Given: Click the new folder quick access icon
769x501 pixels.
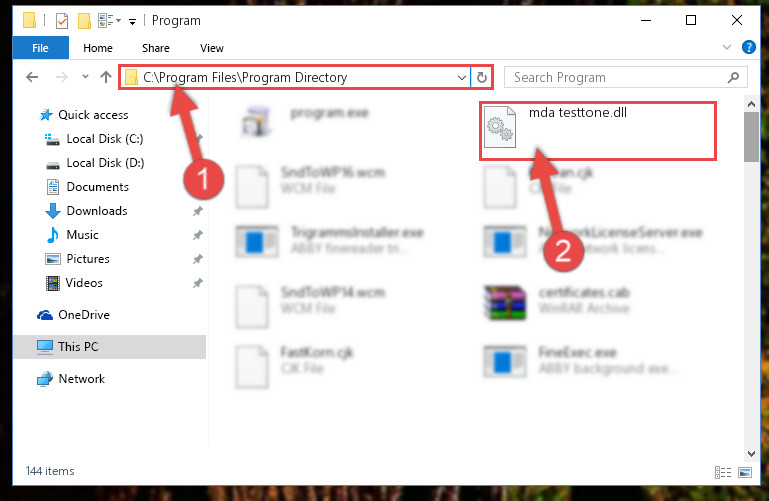Looking at the screenshot, I should (84, 21).
